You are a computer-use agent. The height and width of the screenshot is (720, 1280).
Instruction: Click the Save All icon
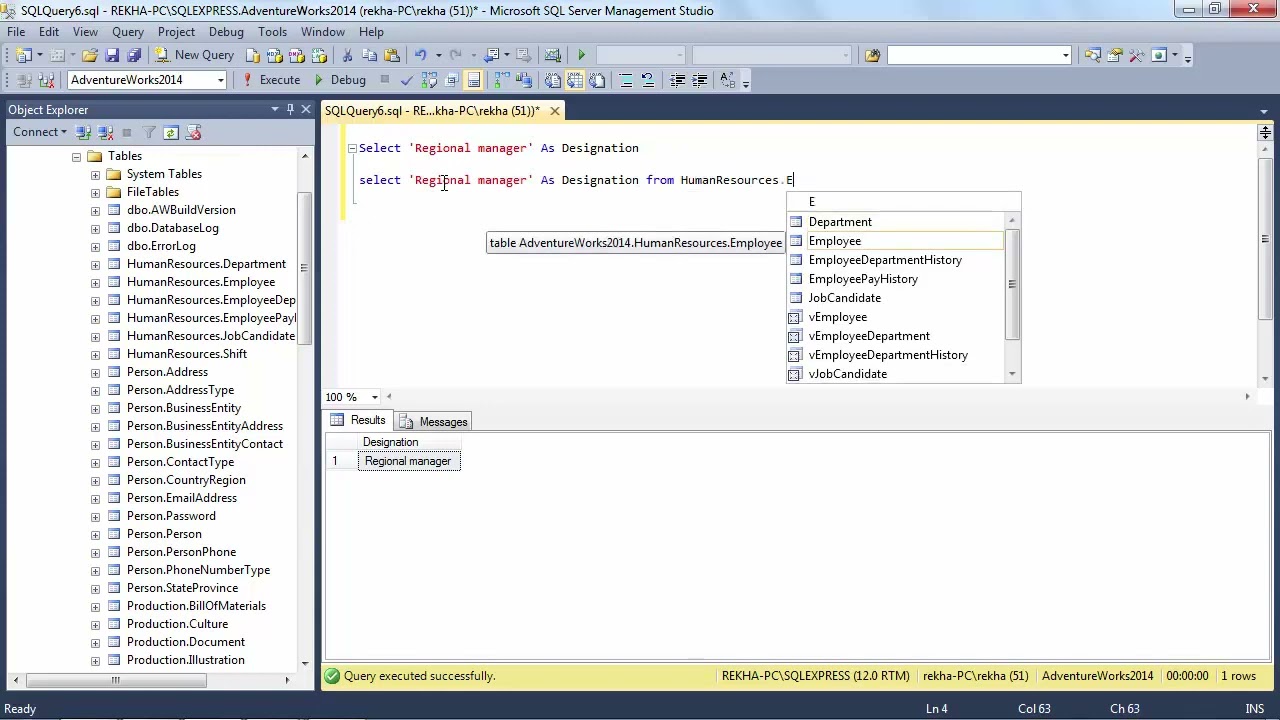coord(134,55)
